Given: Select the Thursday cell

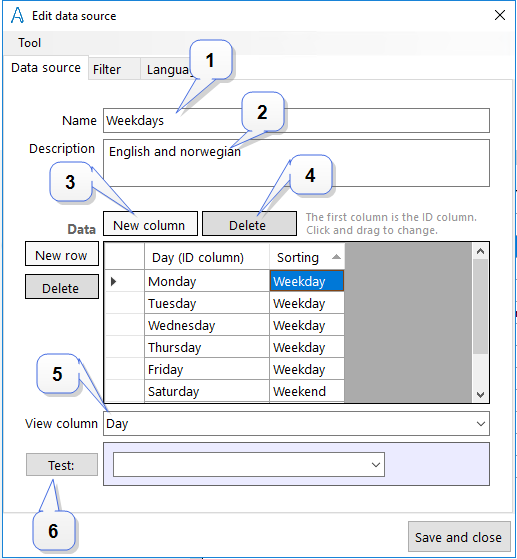Looking at the screenshot, I should tap(207, 347).
